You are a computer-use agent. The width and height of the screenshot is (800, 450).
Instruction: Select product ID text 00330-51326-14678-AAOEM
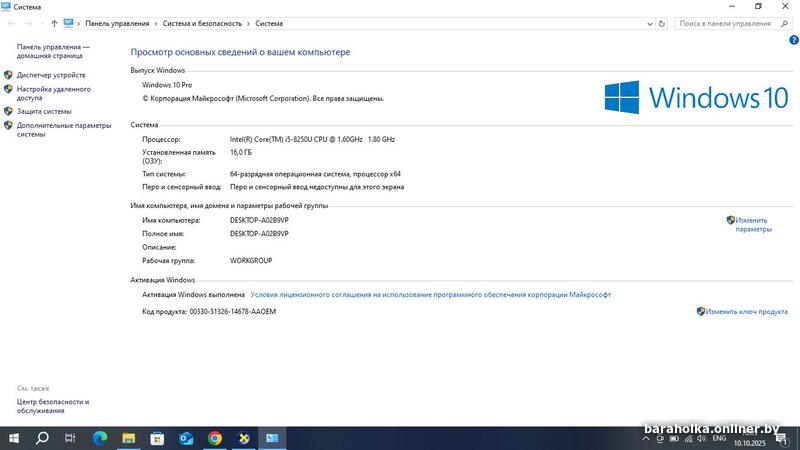(x=233, y=312)
